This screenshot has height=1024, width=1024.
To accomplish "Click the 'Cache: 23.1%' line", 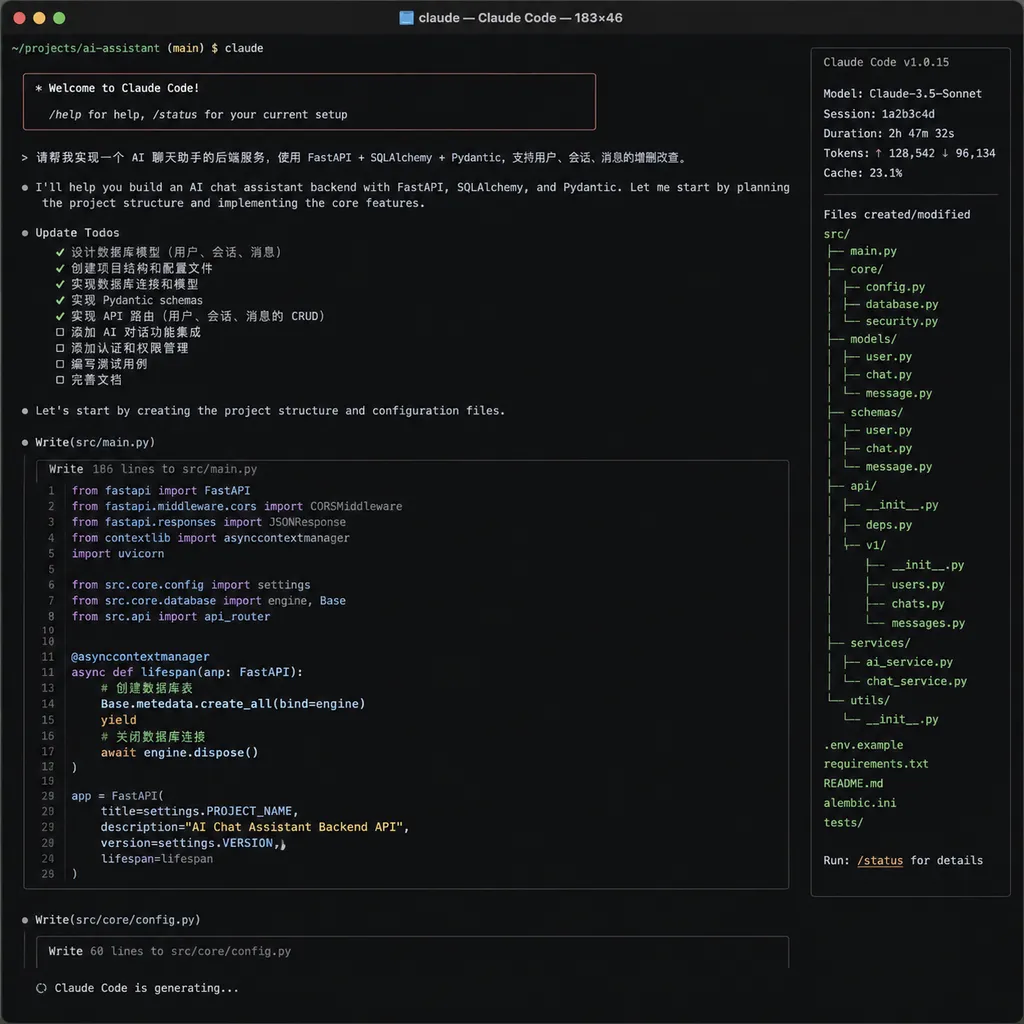I will point(862,173).
